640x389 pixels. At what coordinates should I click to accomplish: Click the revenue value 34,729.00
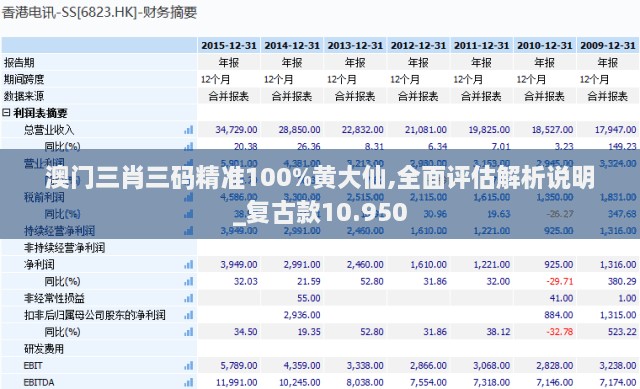(236, 130)
